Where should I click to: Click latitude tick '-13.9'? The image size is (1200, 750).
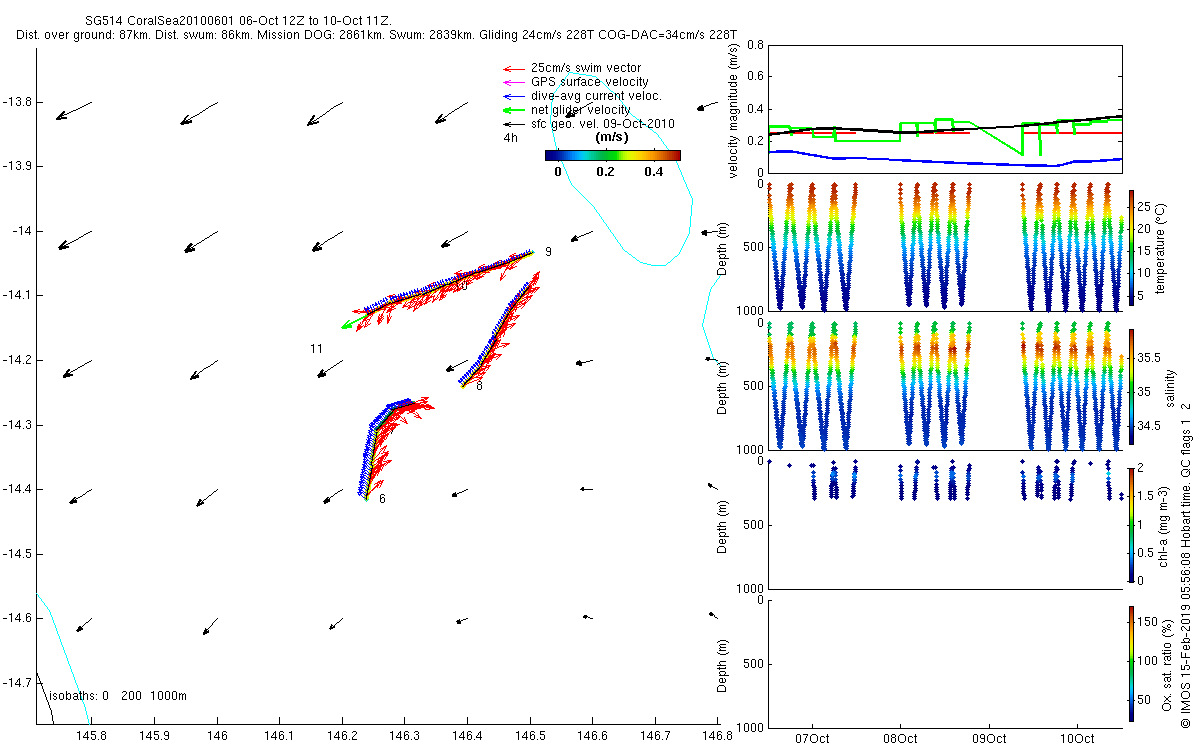18,166
